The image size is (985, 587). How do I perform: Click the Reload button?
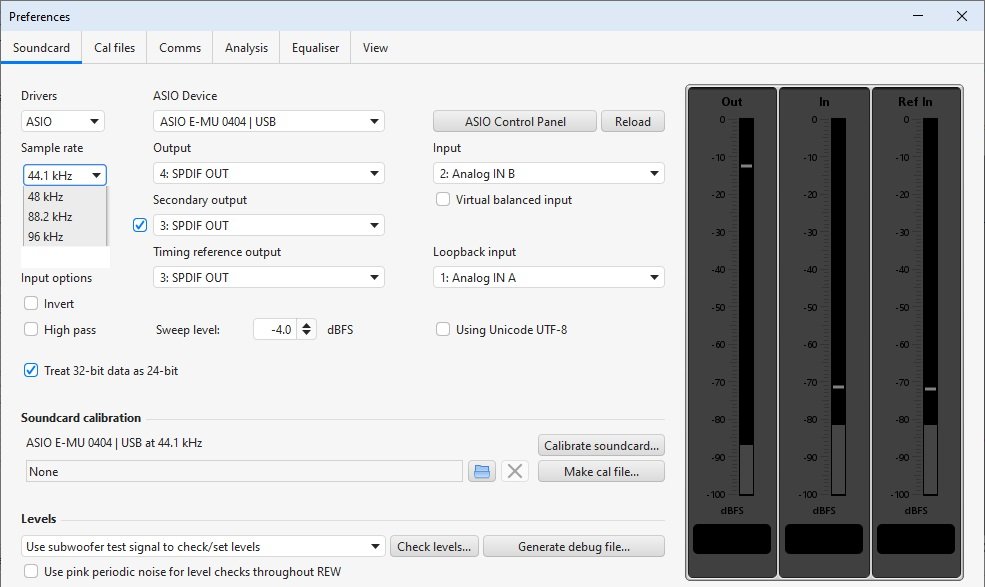(633, 121)
